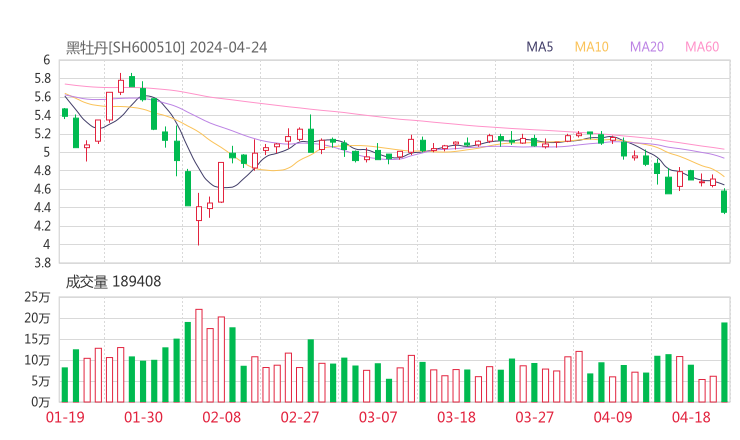Click the tallest red volume bar
This screenshot has height=440, width=740.
pos(199,356)
